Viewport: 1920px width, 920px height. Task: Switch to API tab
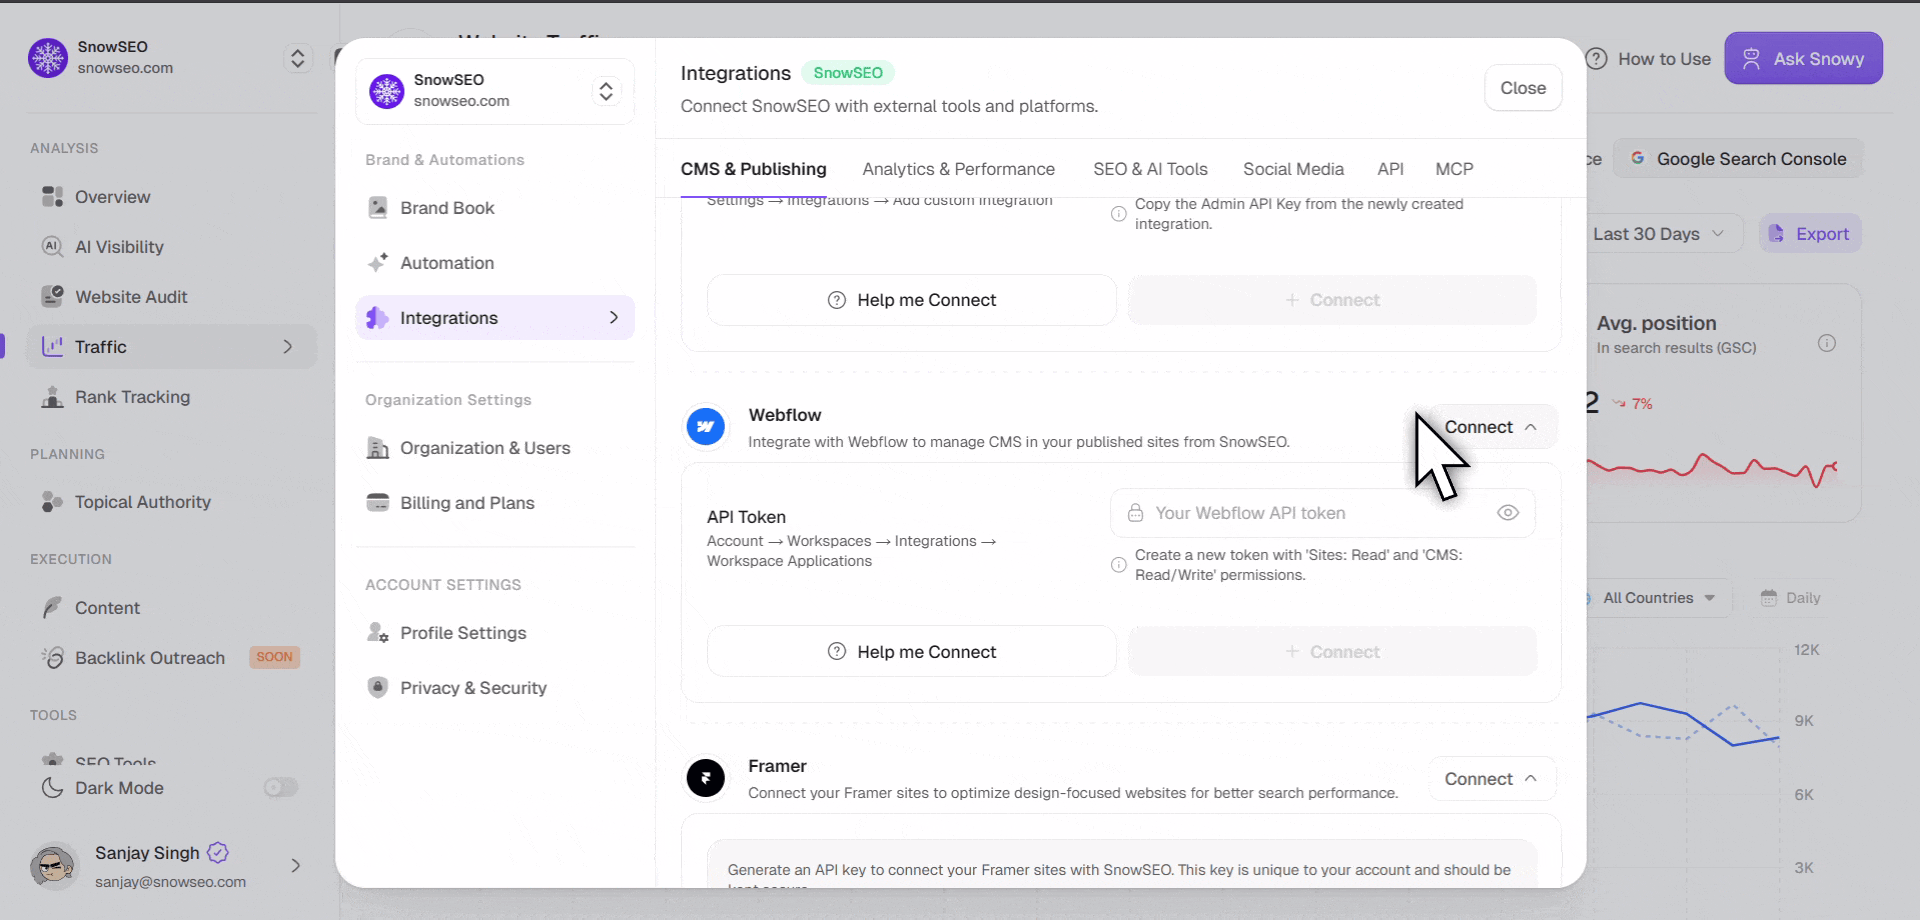[x=1391, y=169]
